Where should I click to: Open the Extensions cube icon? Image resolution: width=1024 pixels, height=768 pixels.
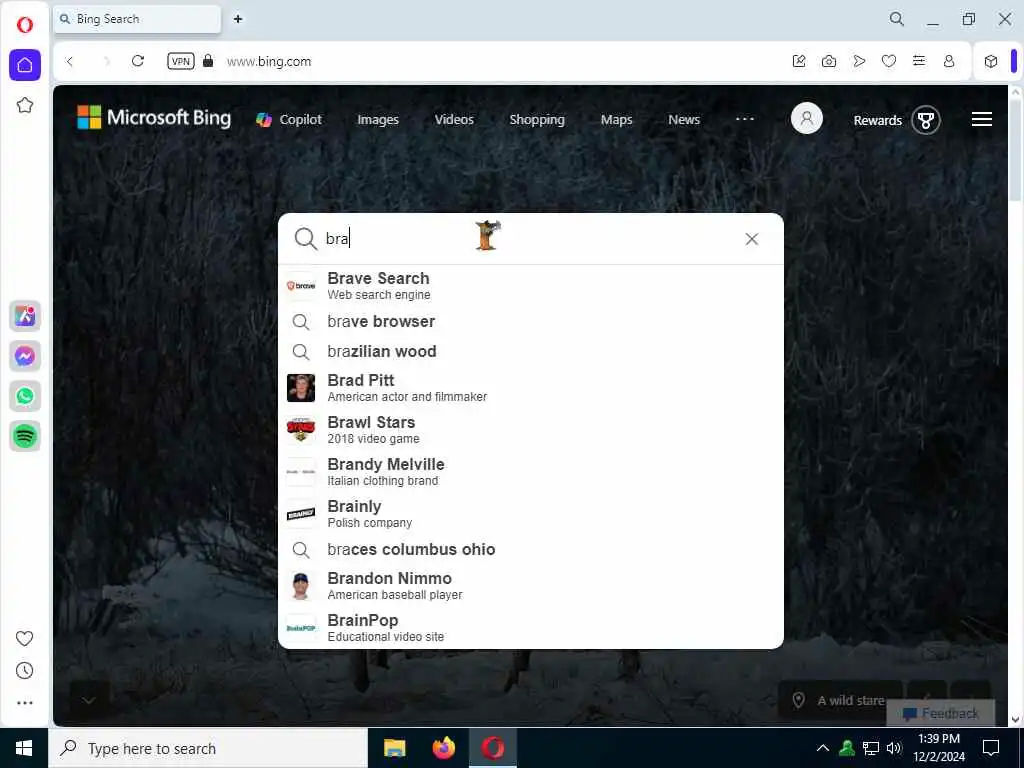[991, 61]
